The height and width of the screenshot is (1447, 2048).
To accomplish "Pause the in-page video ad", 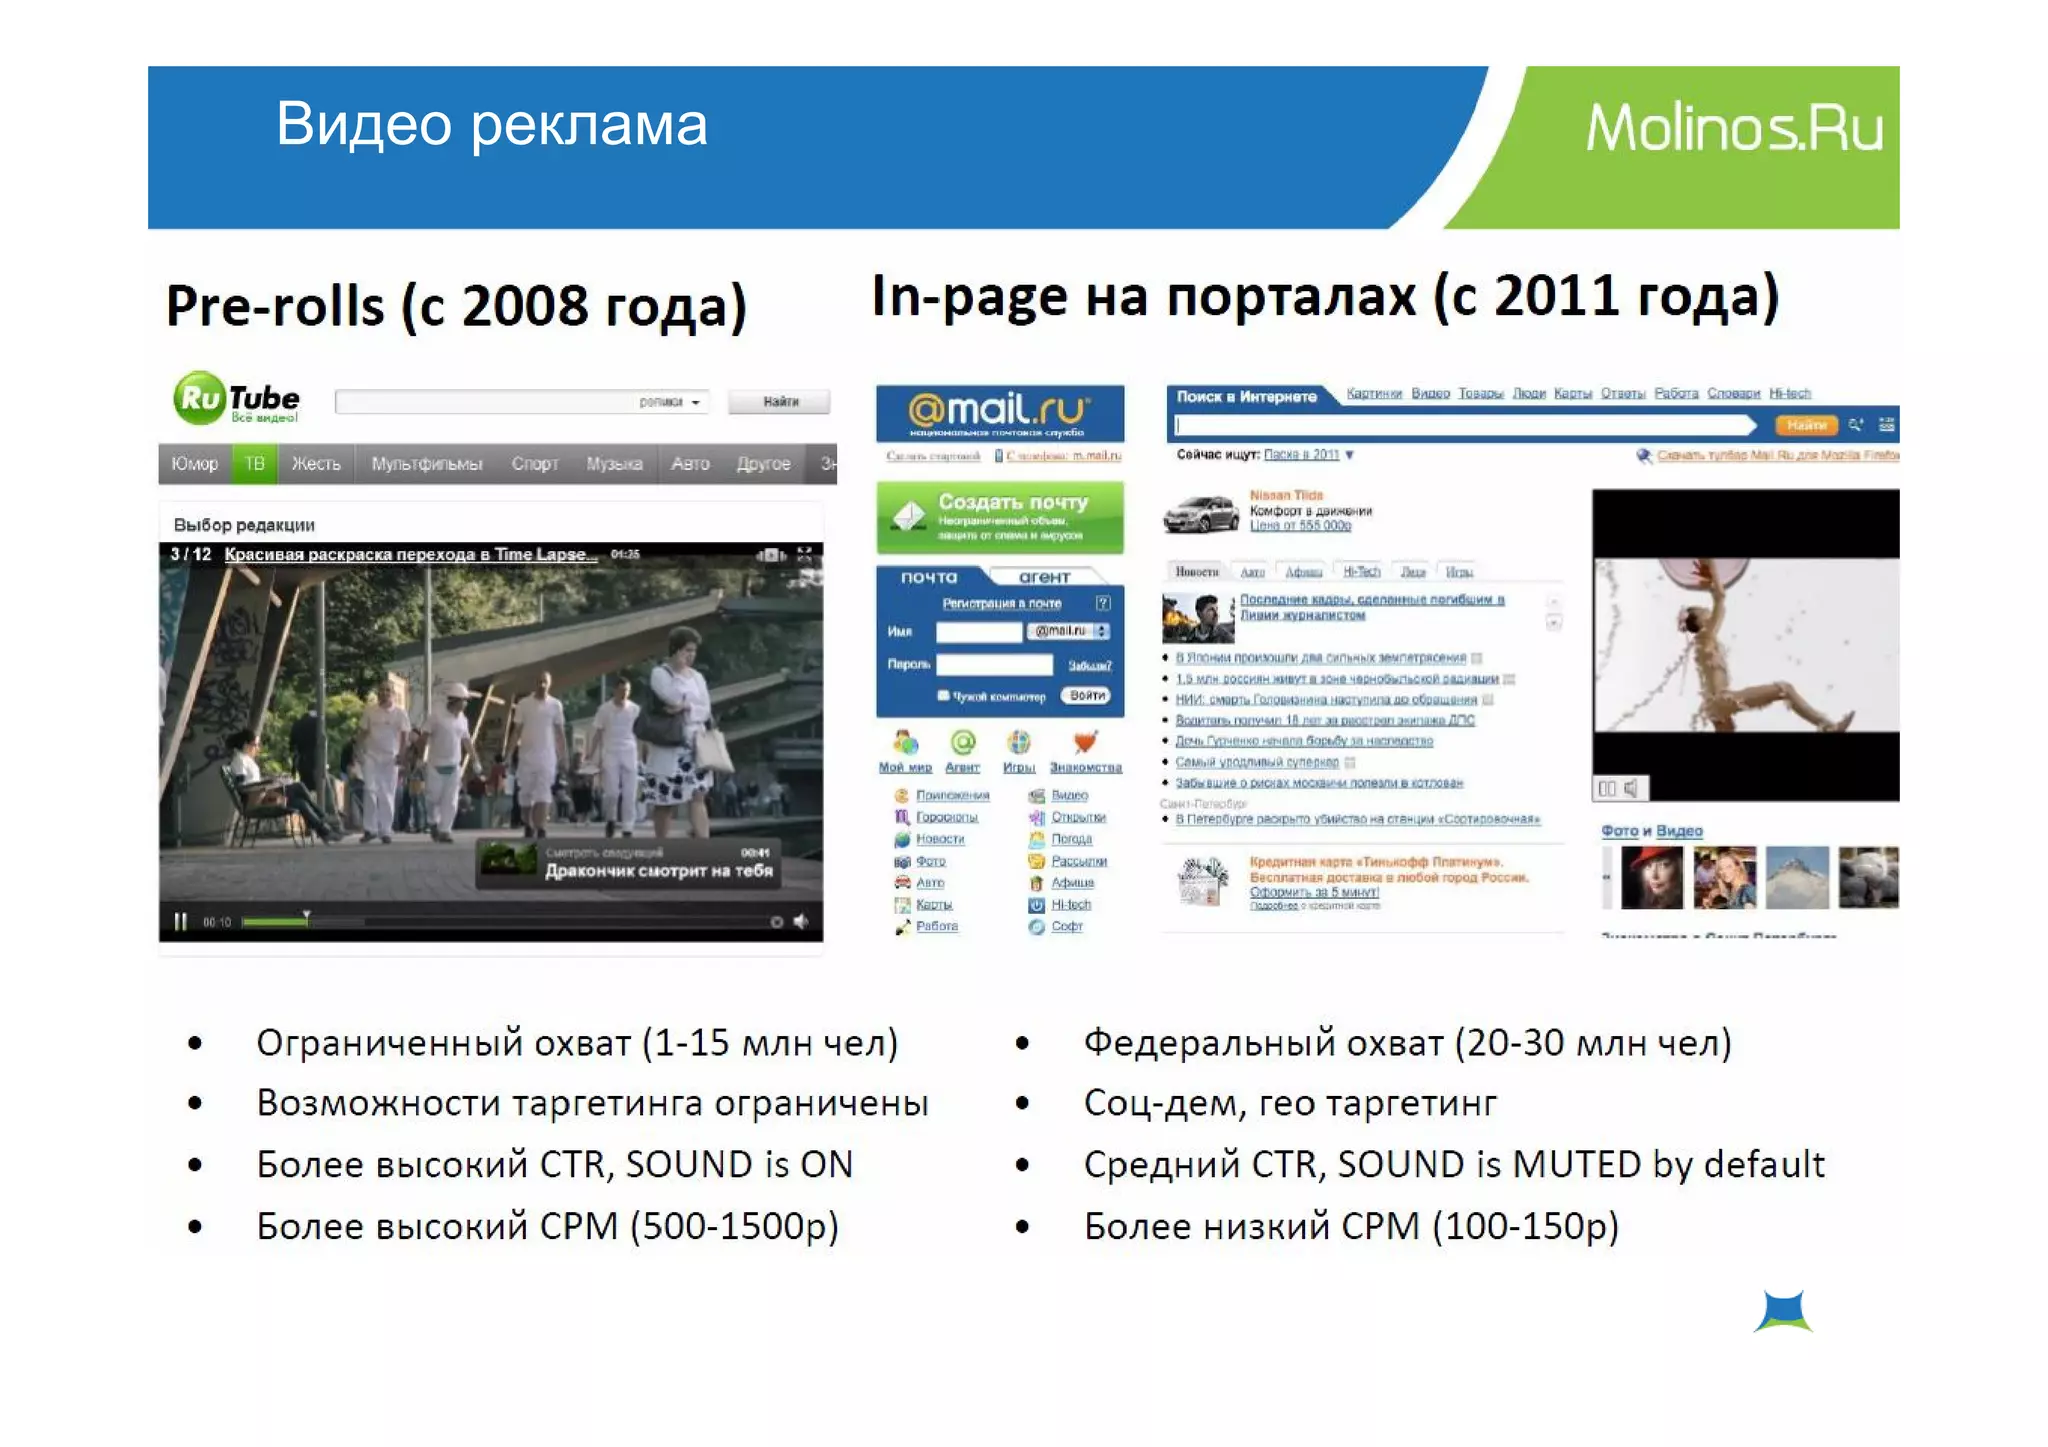I will point(1607,789).
